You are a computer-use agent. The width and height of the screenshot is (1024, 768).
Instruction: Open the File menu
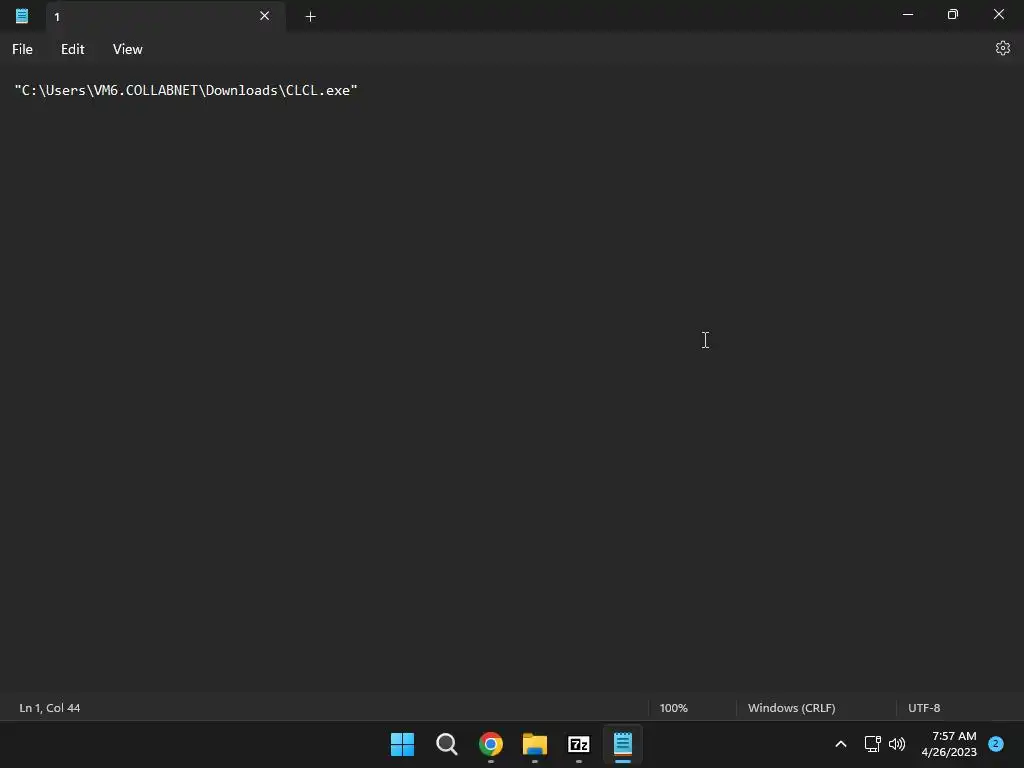click(x=22, y=49)
